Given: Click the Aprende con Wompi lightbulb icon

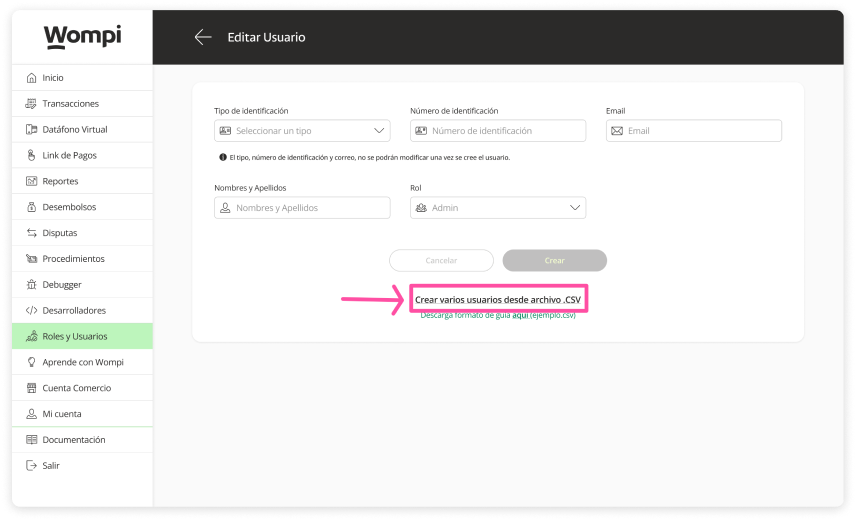Looking at the screenshot, I should 32,362.
